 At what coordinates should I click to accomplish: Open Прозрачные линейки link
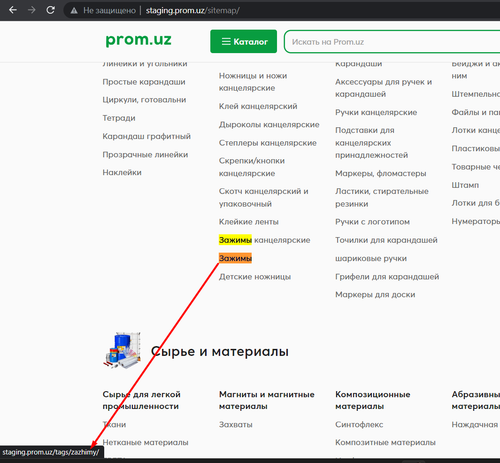145,155
